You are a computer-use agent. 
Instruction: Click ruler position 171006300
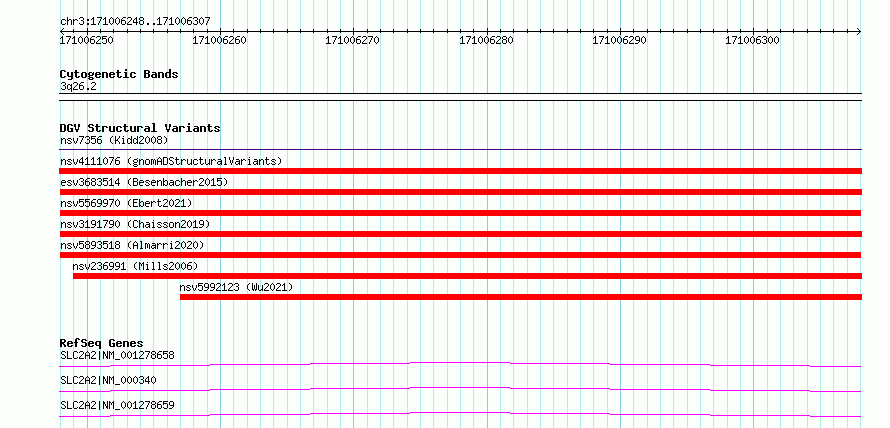[753, 40]
